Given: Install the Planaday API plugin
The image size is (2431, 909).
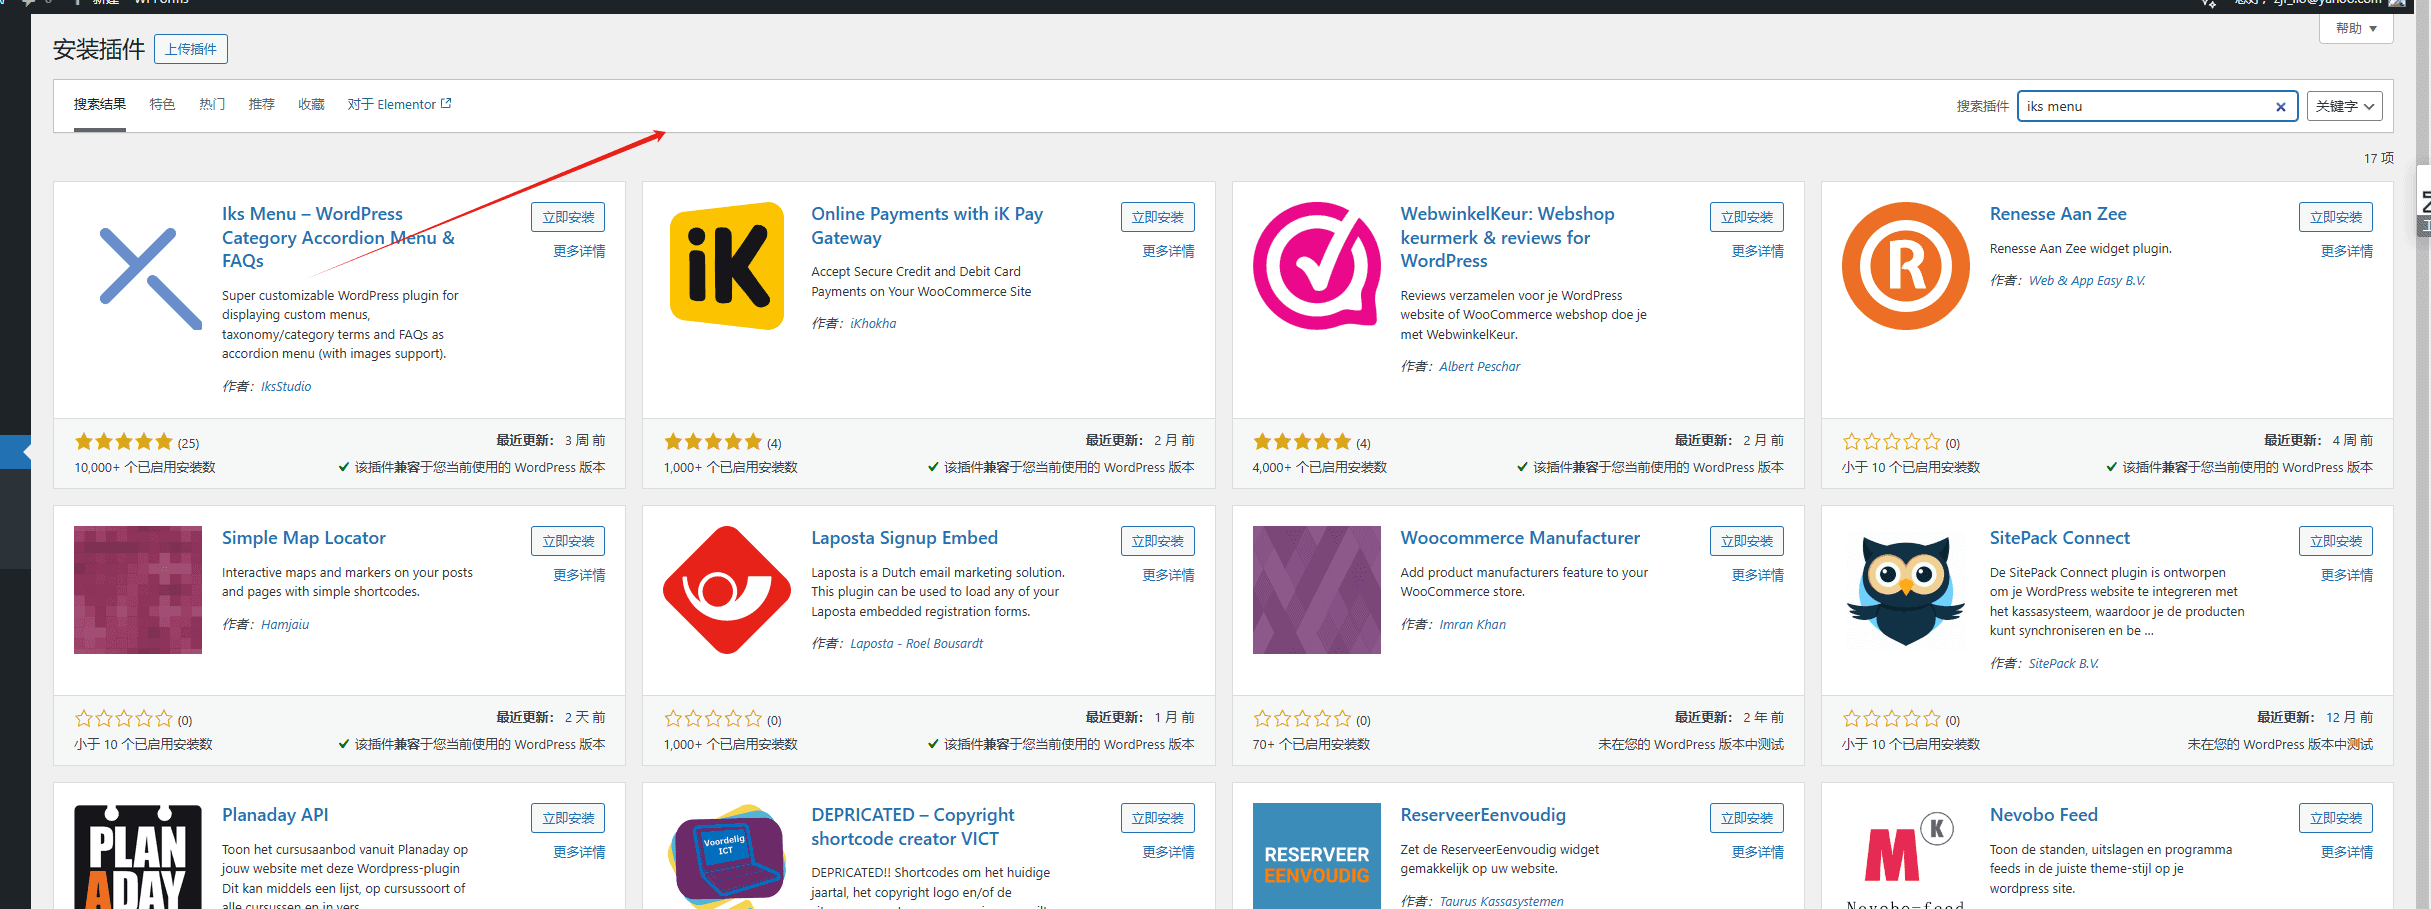Looking at the screenshot, I should pos(568,818).
